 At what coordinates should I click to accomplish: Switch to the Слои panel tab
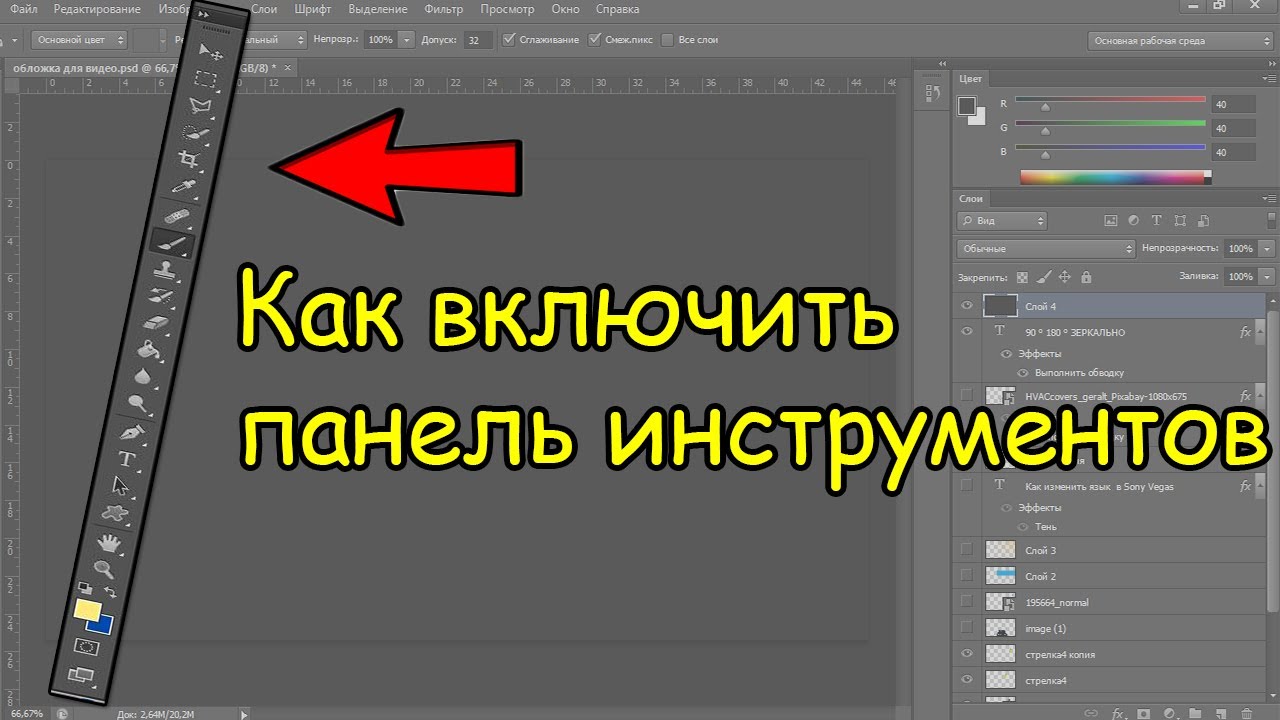971,199
